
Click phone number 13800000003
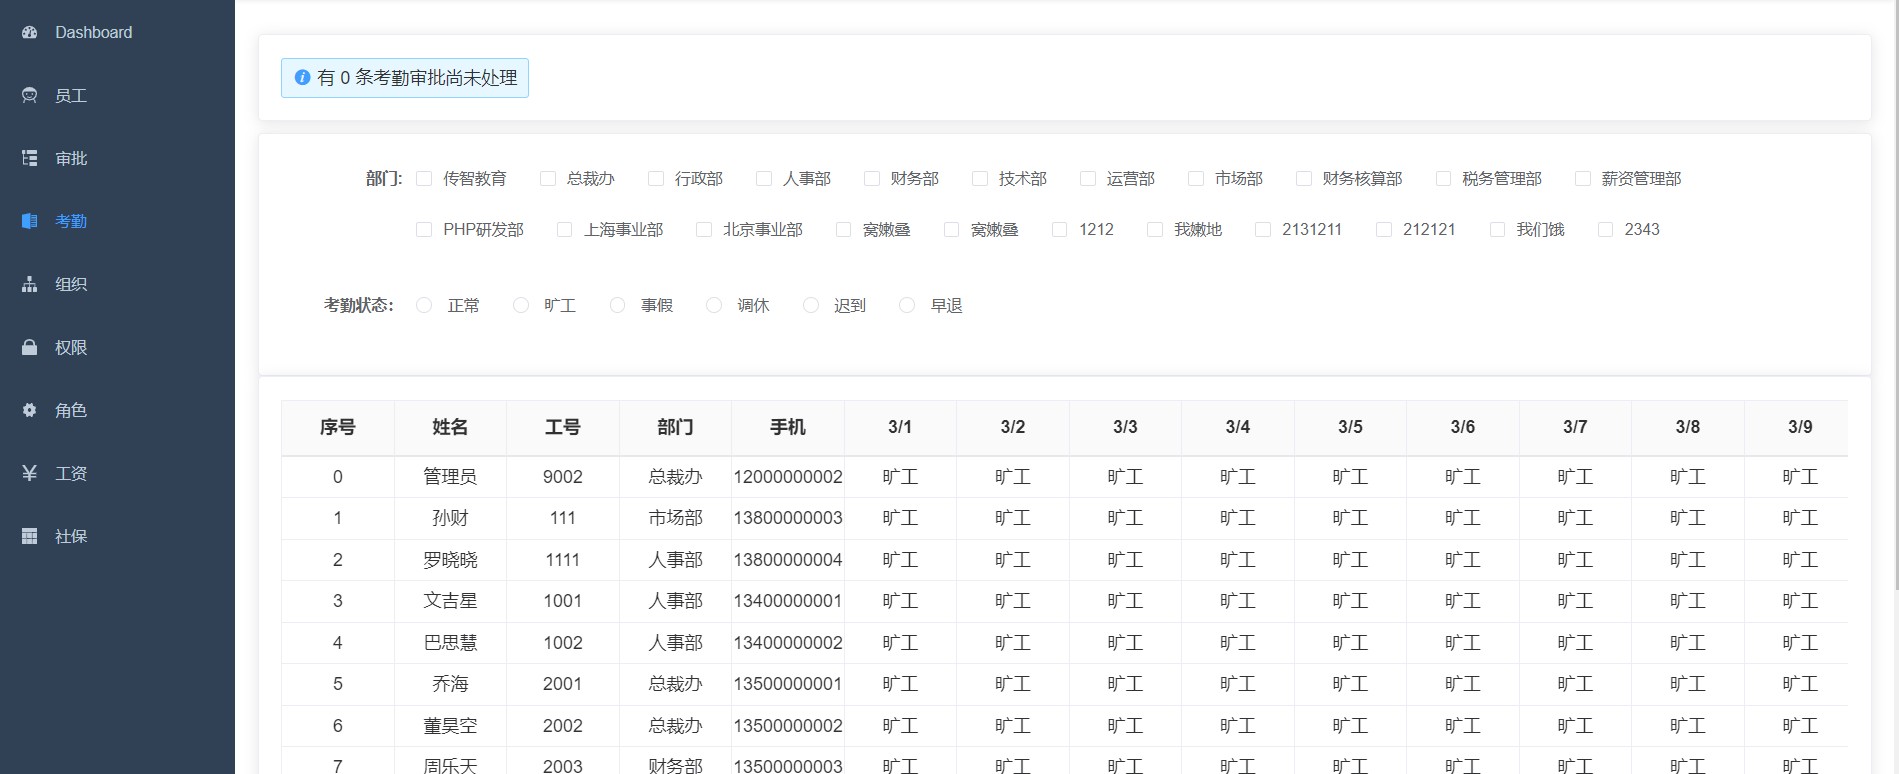tap(788, 518)
